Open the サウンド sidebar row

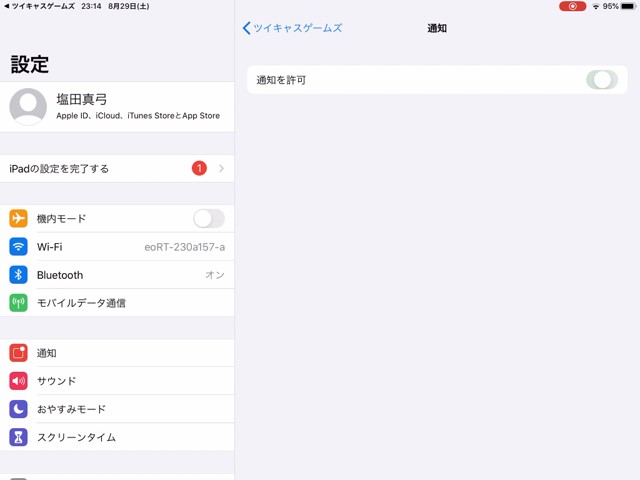(x=117, y=381)
